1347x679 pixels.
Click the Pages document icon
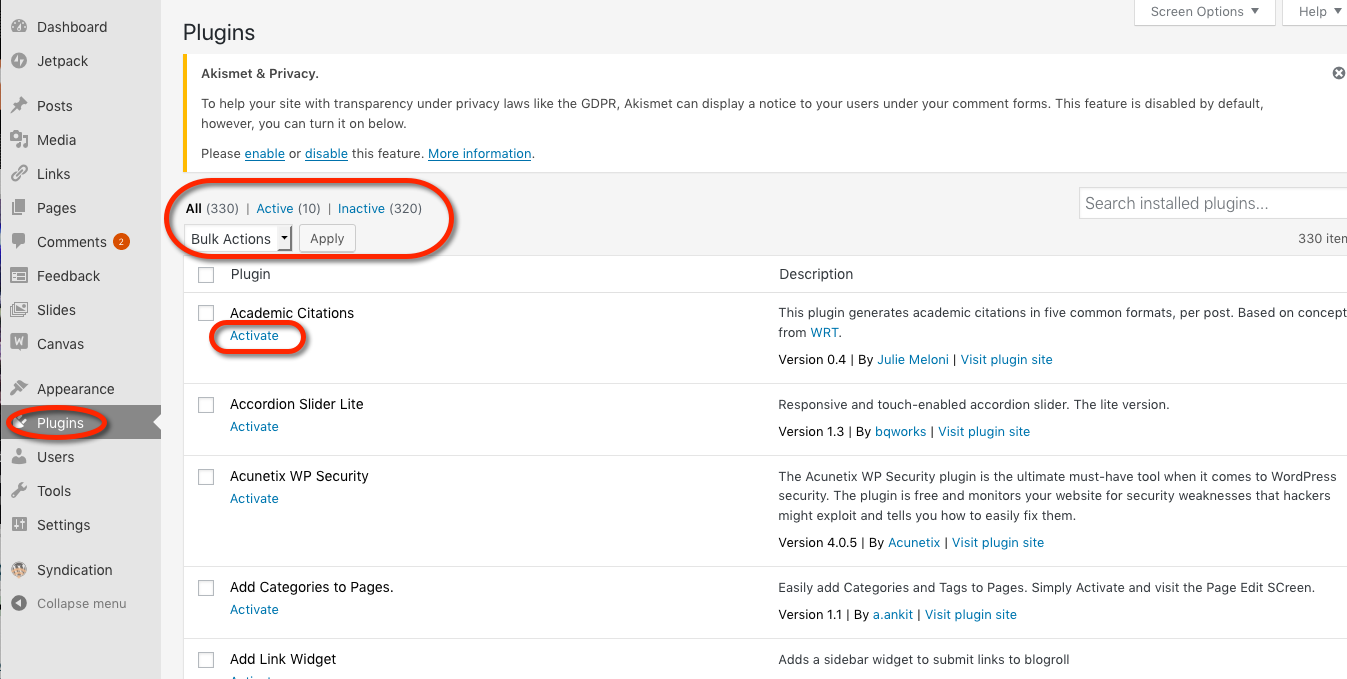pyautogui.click(x=19, y=208)
